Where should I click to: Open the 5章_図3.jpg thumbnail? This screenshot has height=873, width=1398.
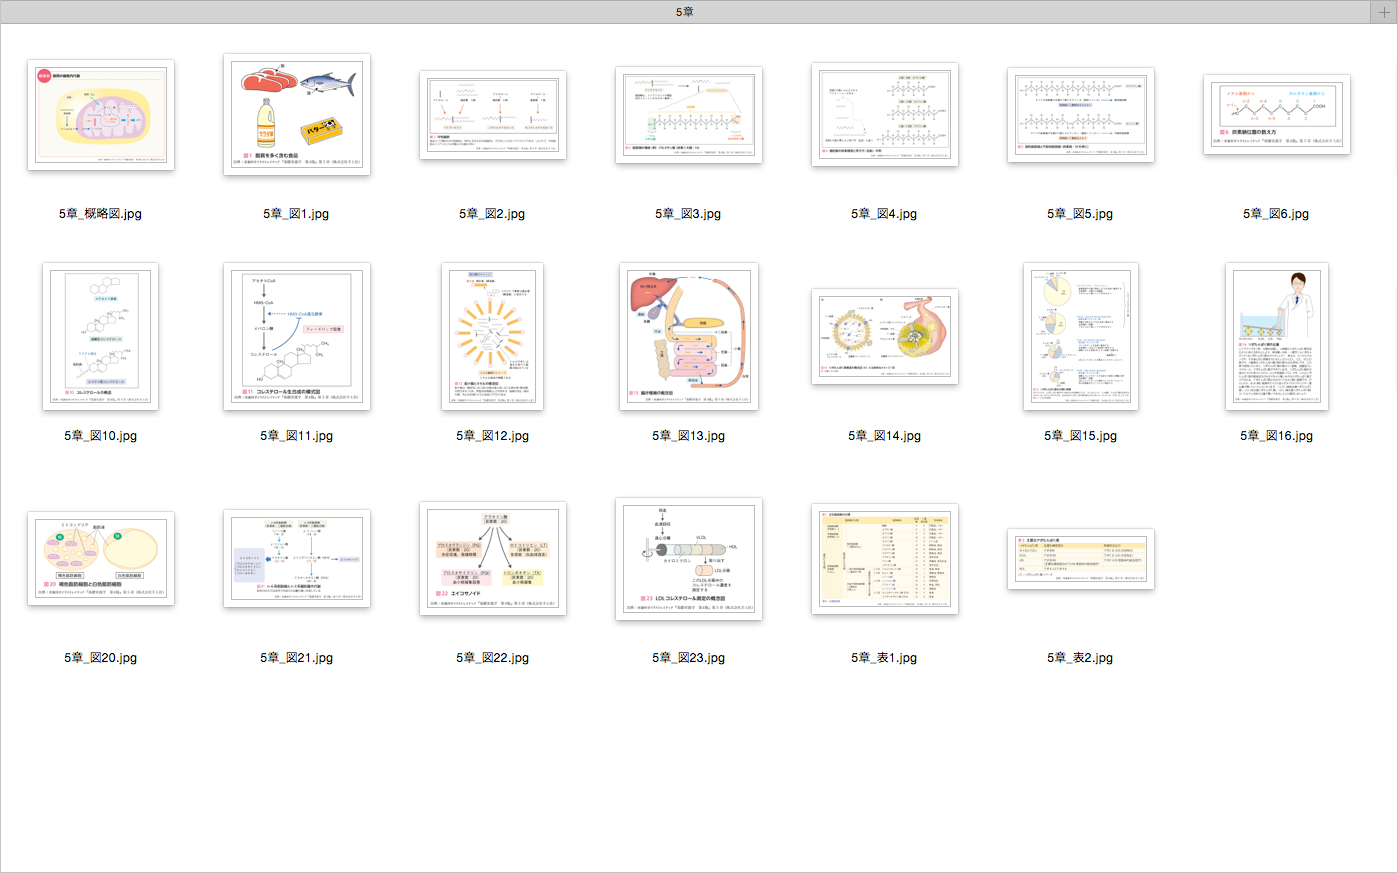[x=689, y=115]
